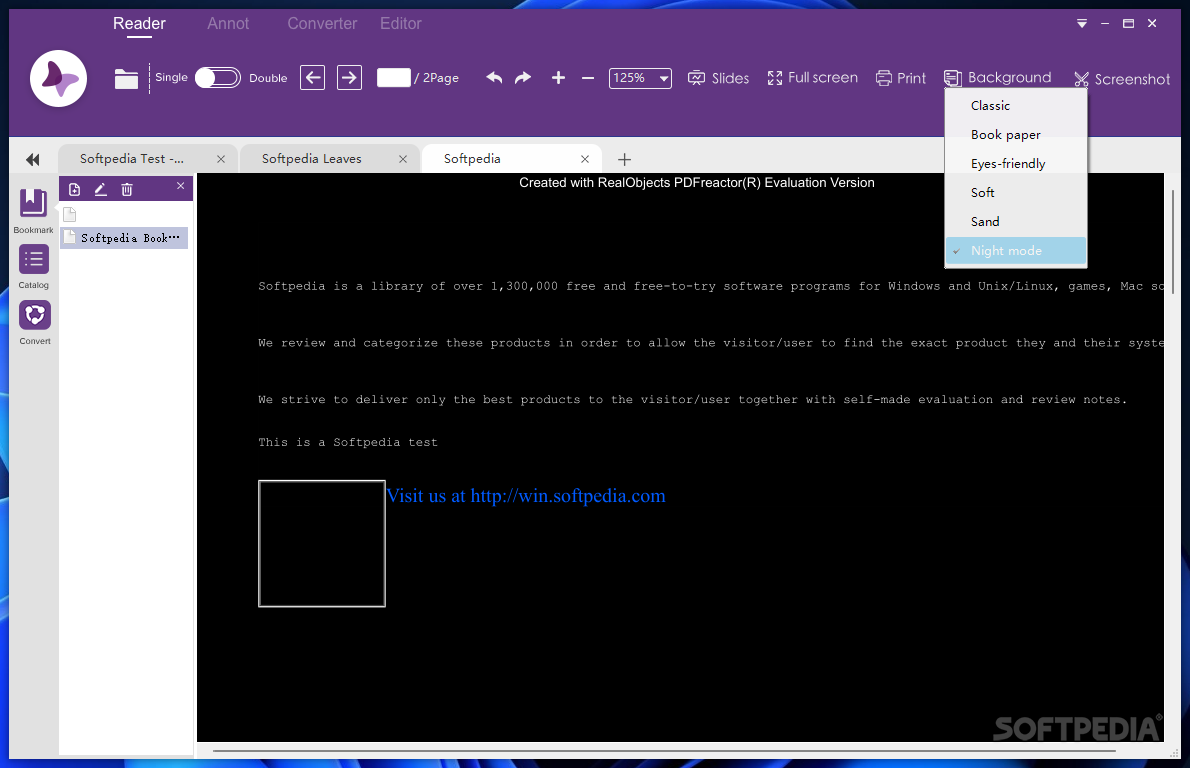
Task: Toggle the Single/Double page view switch
Action: [218, 78]
